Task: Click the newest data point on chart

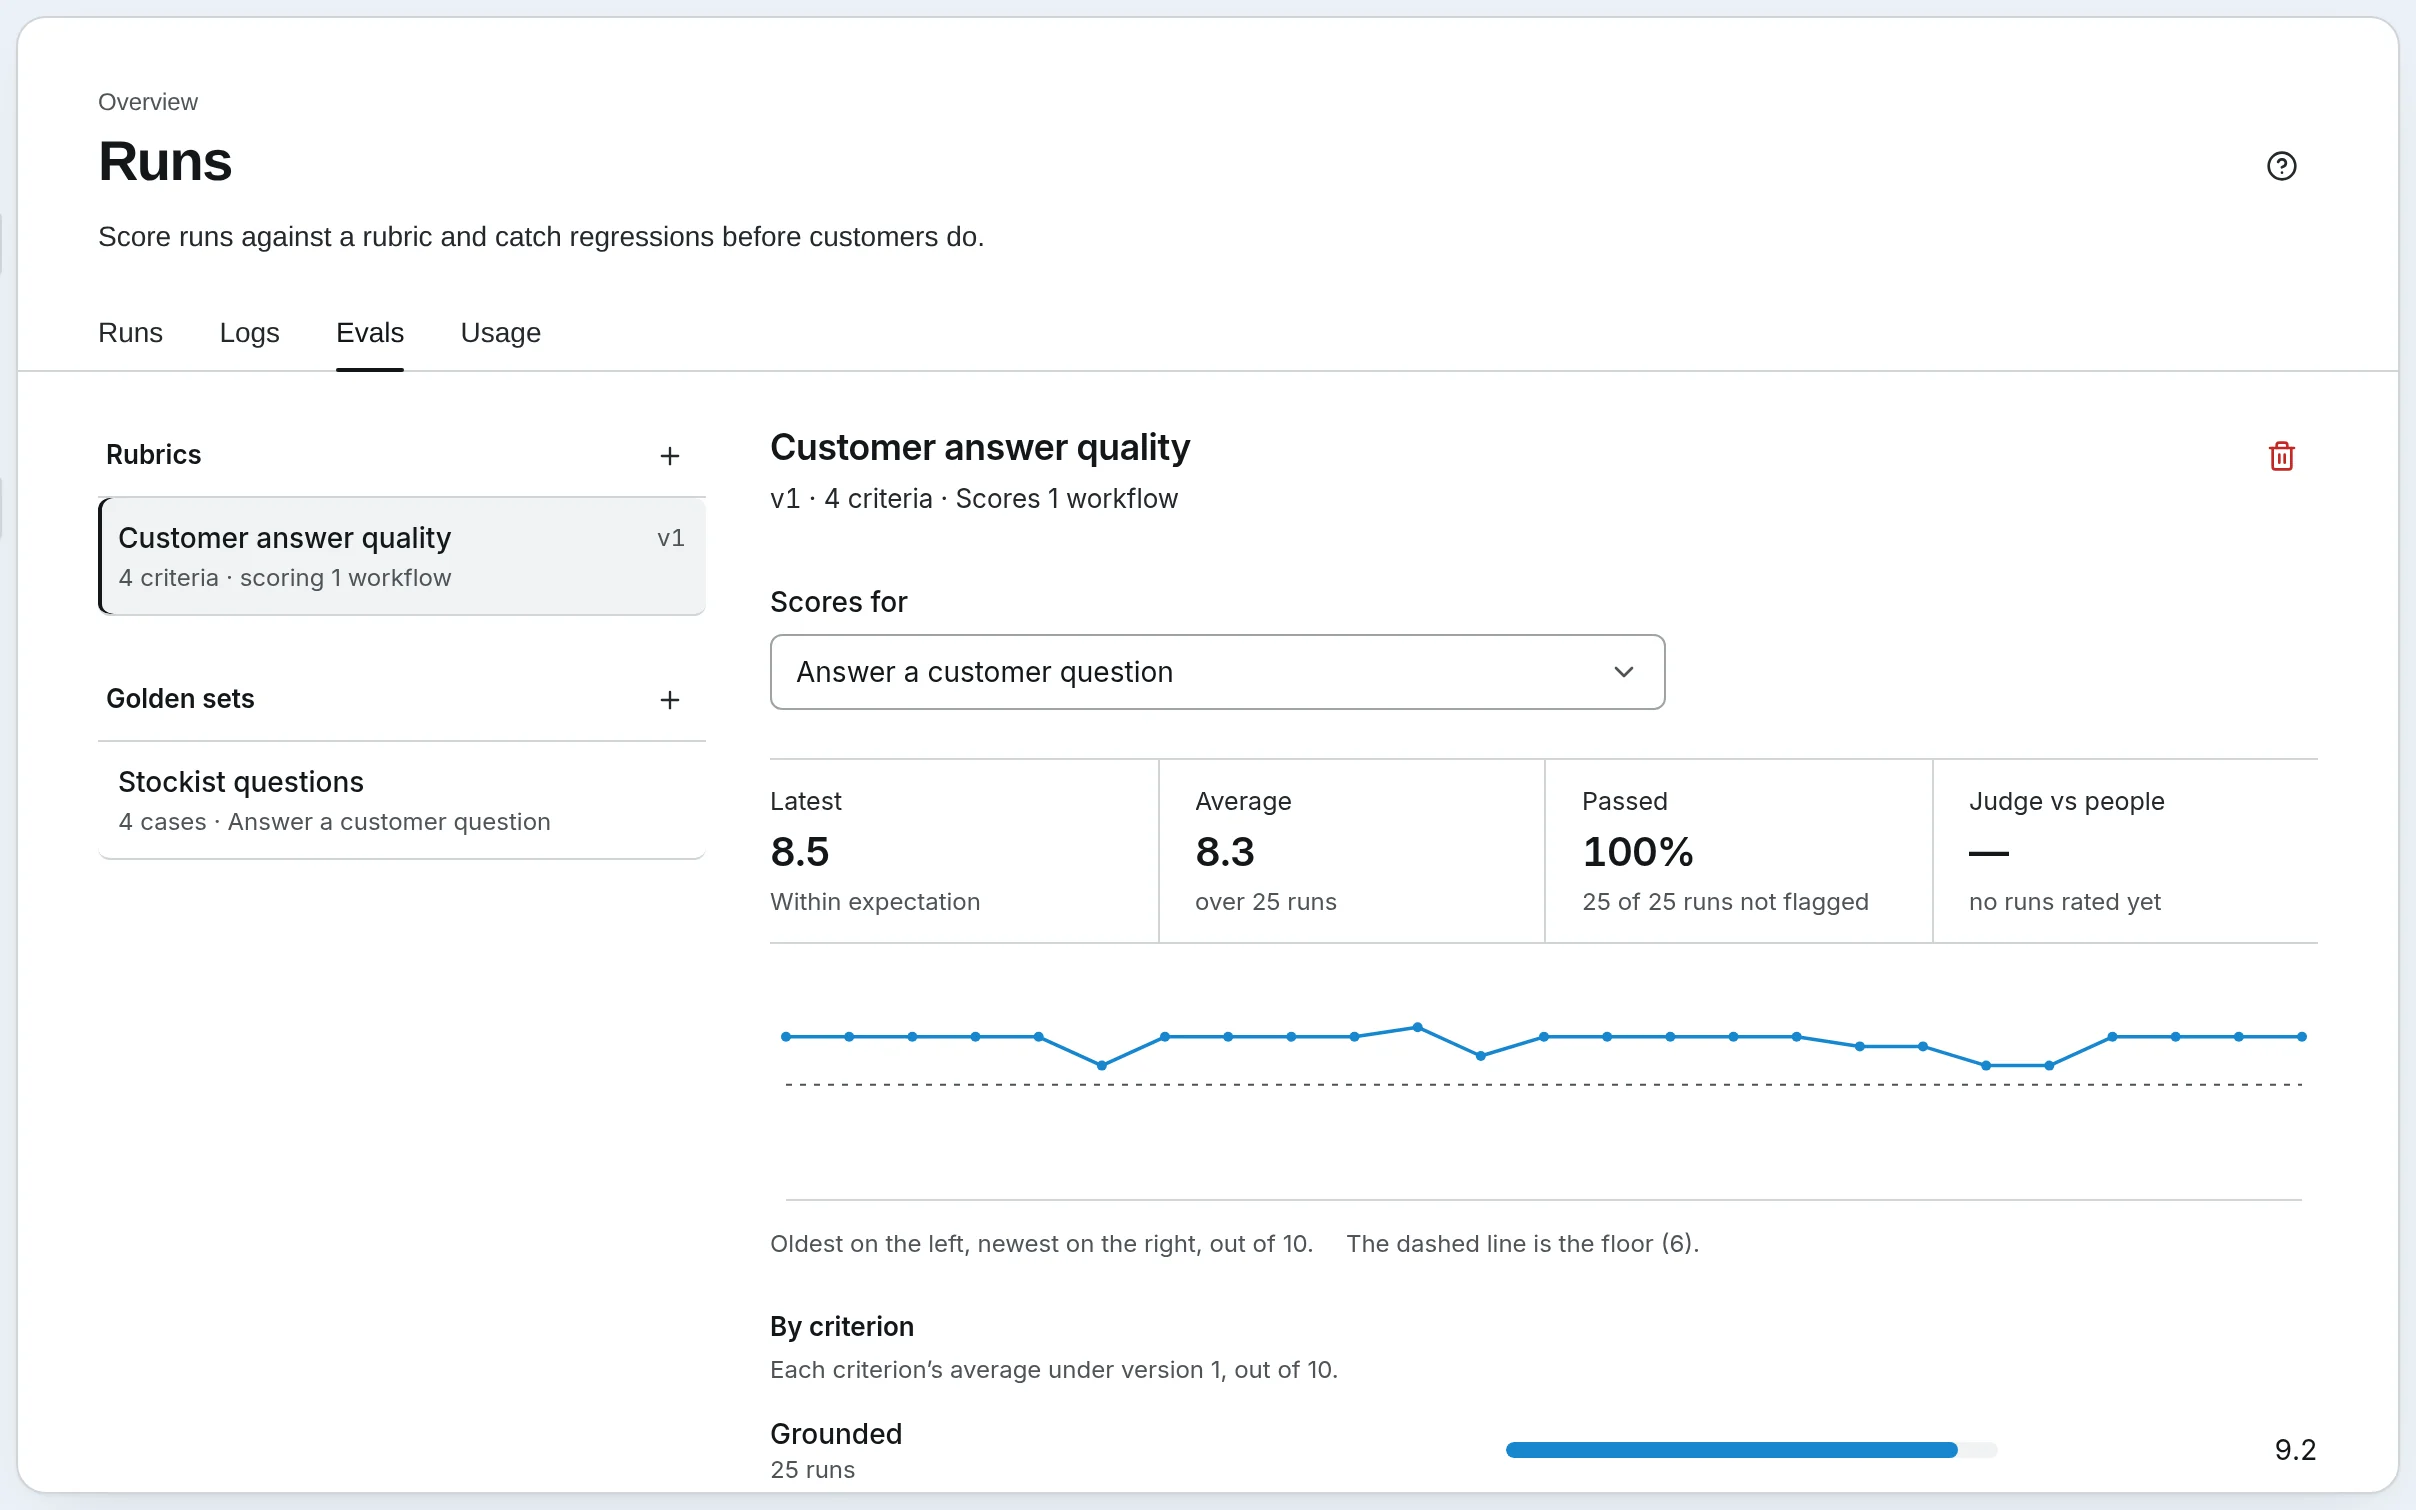Action: (x=2302, y=1037)
